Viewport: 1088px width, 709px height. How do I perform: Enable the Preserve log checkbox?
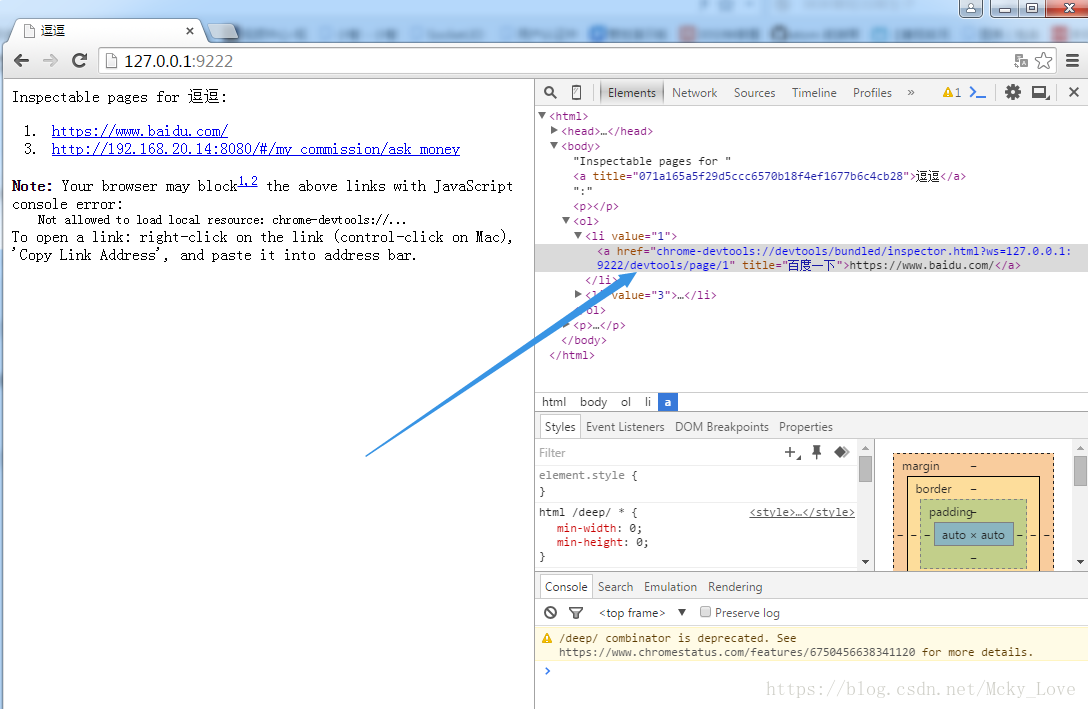coord(705,612)
